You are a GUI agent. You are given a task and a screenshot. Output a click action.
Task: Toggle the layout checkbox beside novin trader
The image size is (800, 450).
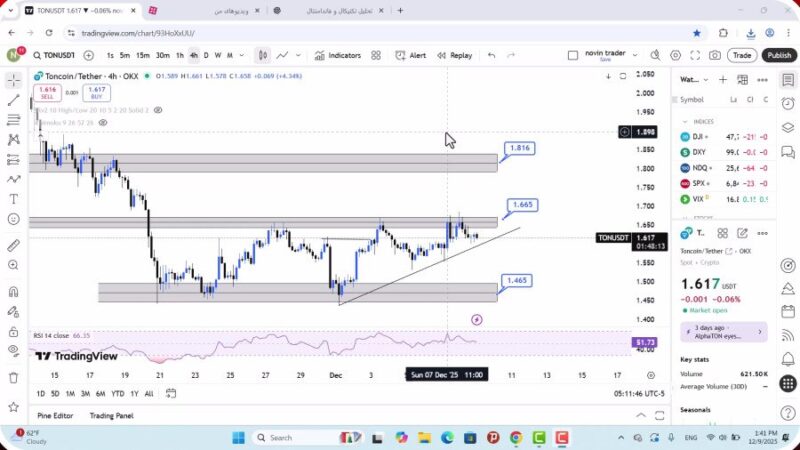tap(572, 56)
